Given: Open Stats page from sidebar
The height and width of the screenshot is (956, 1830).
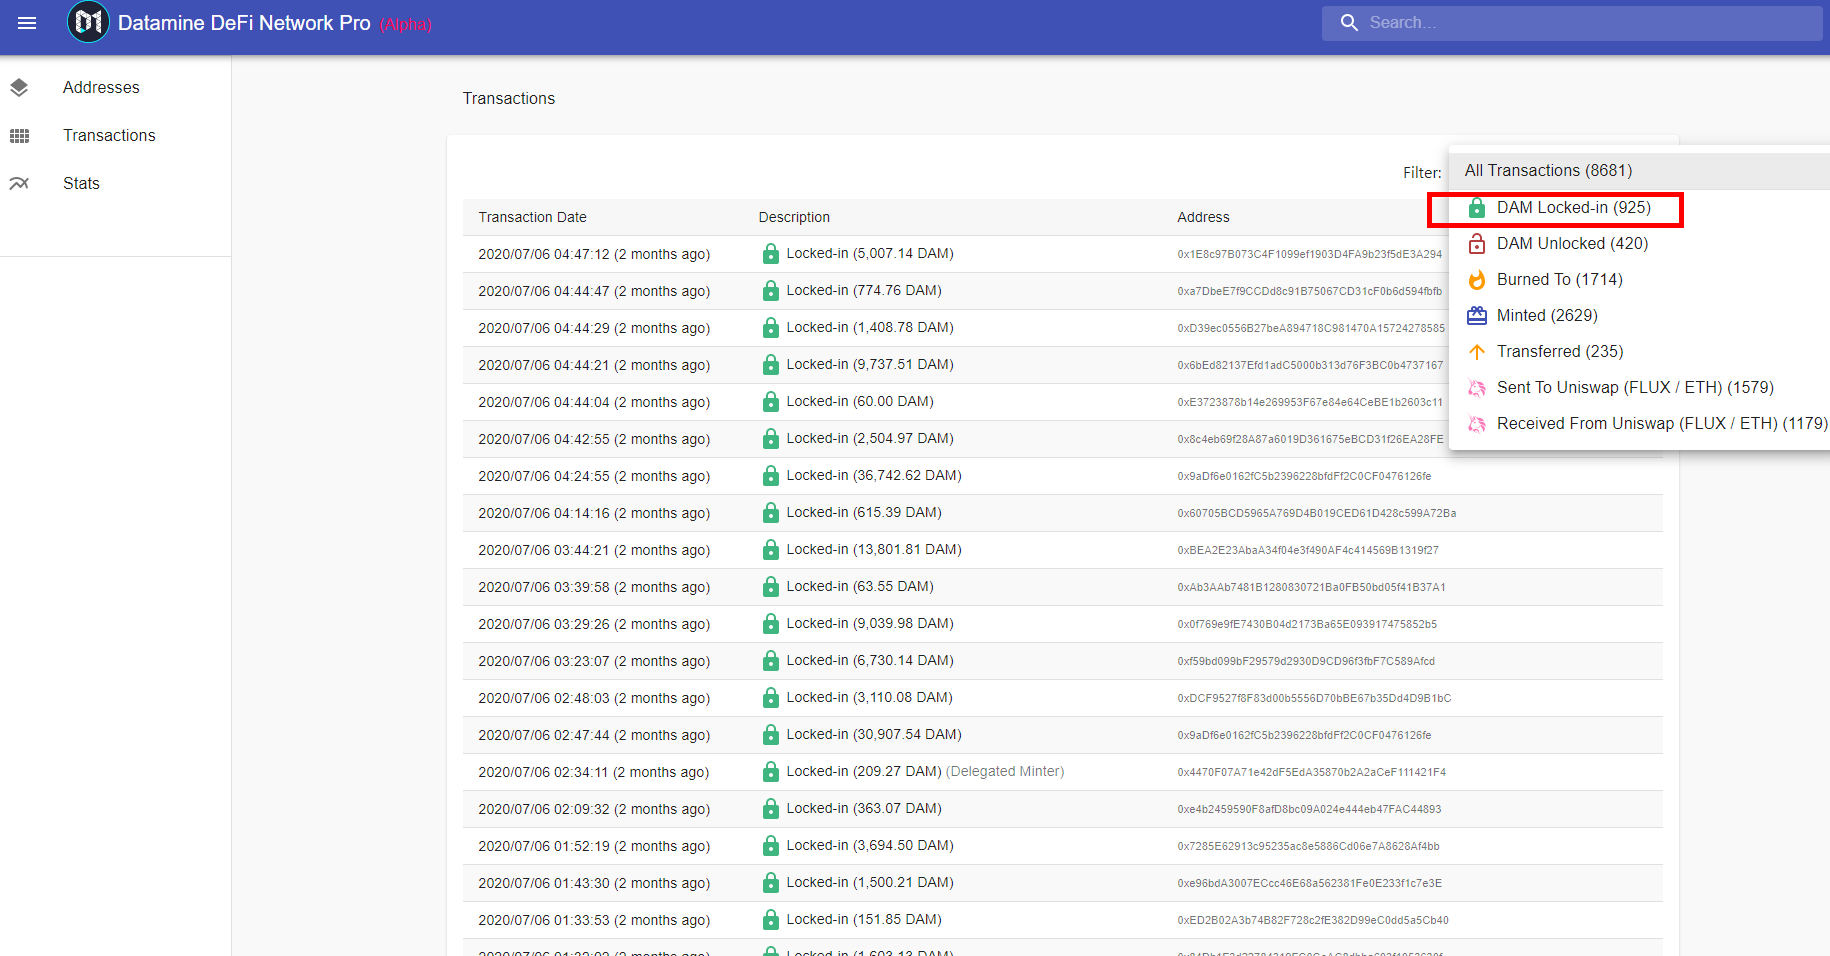Looking at the screenshot, I should [x=115, y=184].
